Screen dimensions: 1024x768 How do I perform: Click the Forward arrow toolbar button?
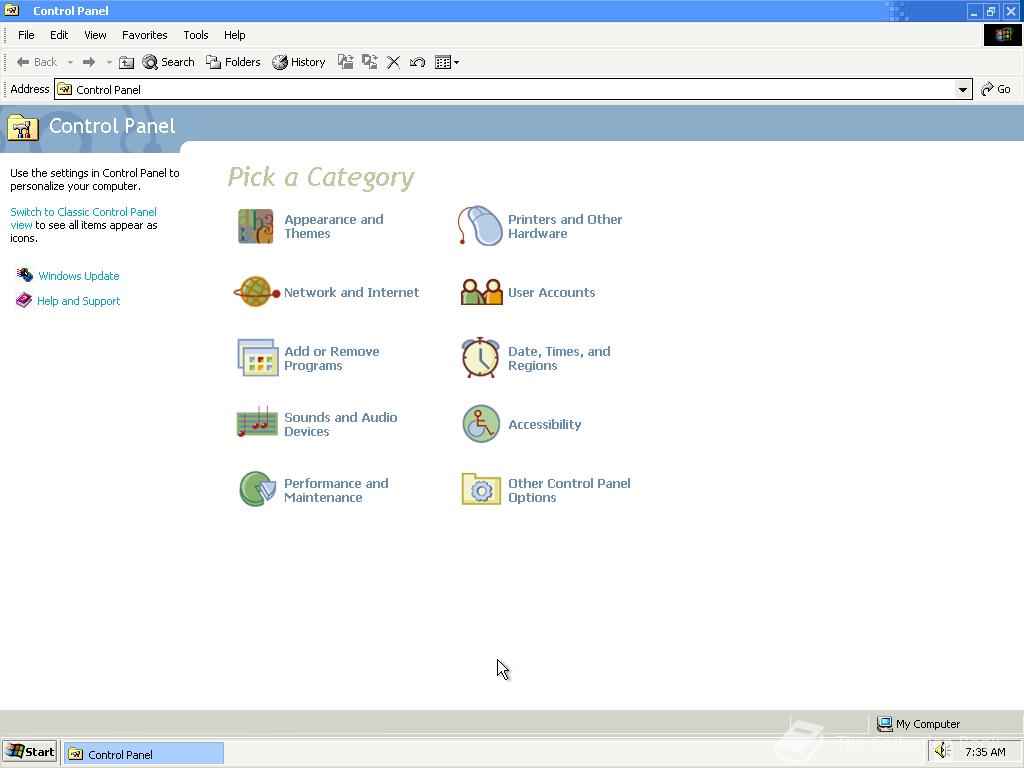click(x=89, y=62)
